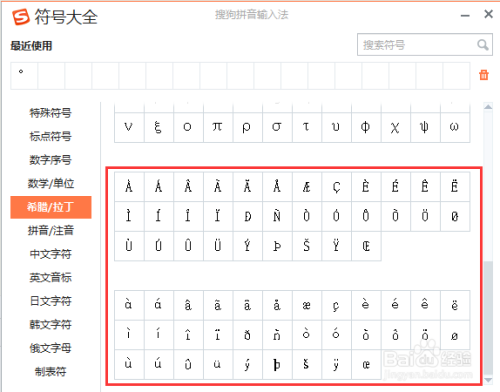Click the symbol list scrollbar thumb
Image resolution: width=500 pixels, height=392 pixels.
coord(488,318)
